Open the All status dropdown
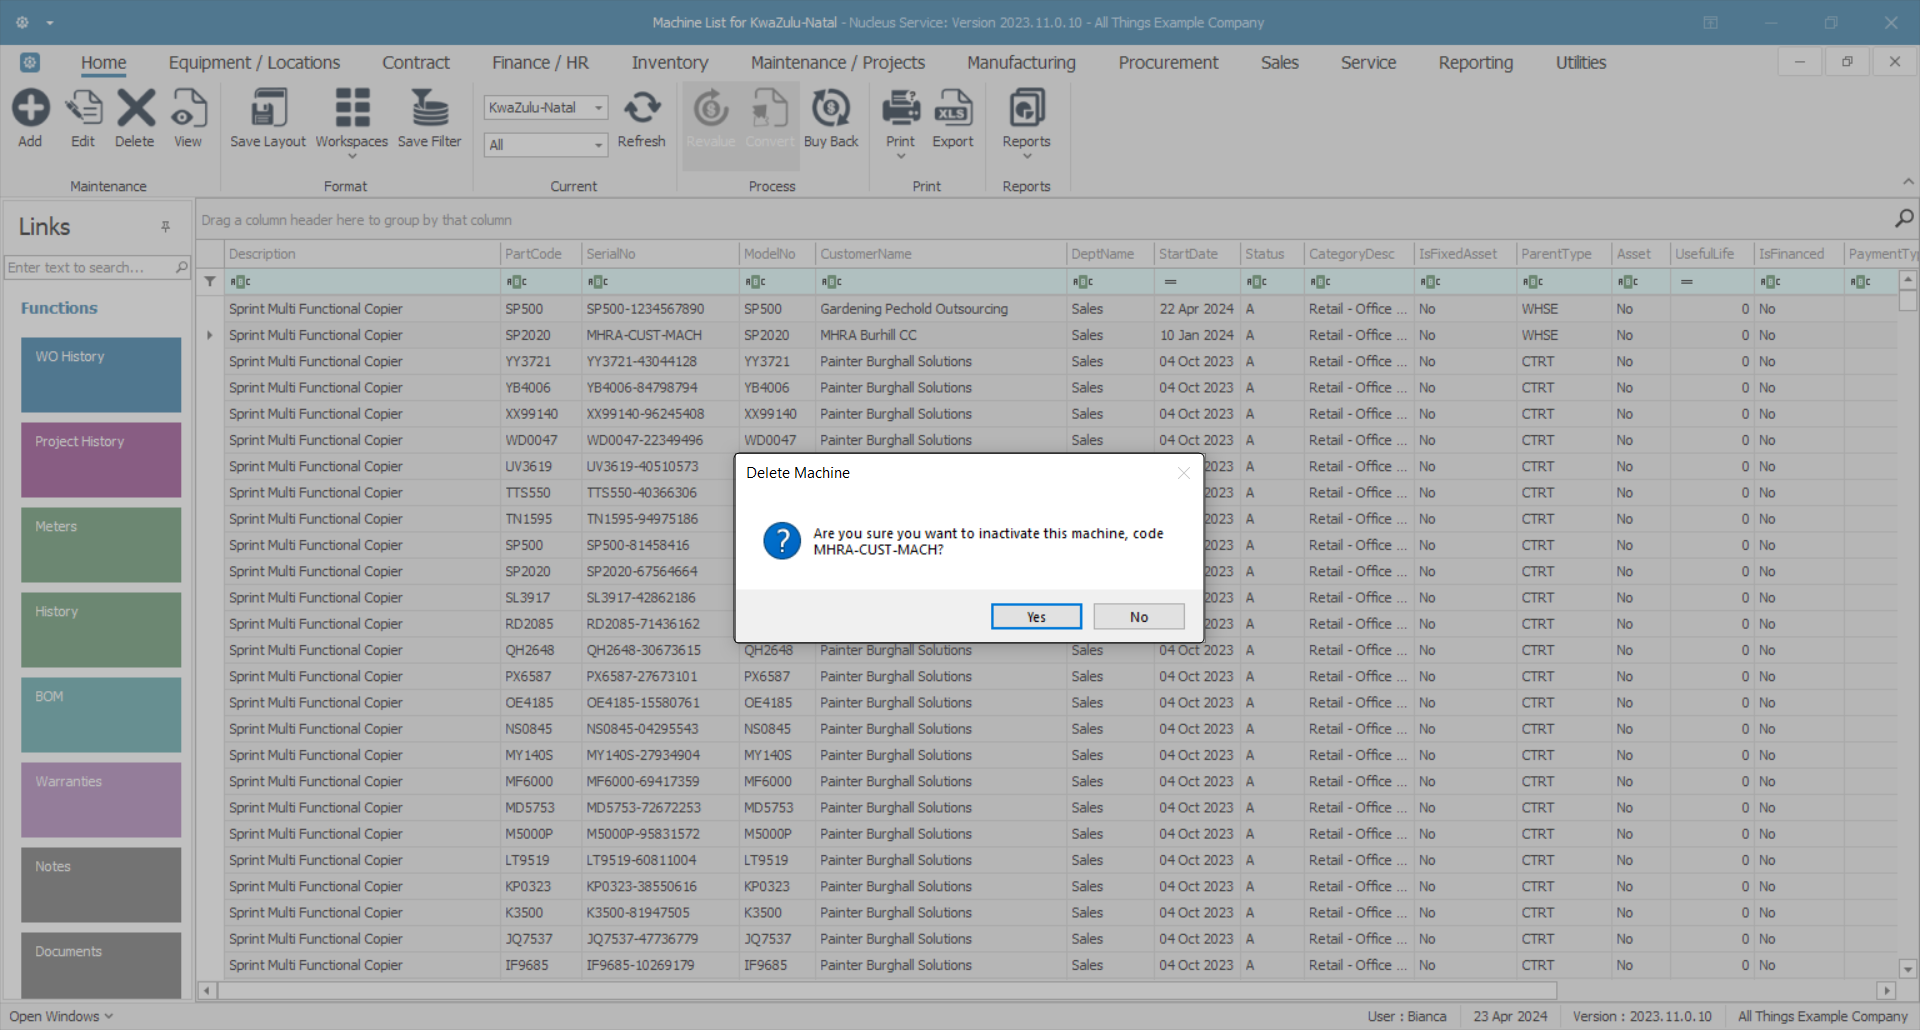Viewport: 1920px width, 1030px height. [599, 145]
